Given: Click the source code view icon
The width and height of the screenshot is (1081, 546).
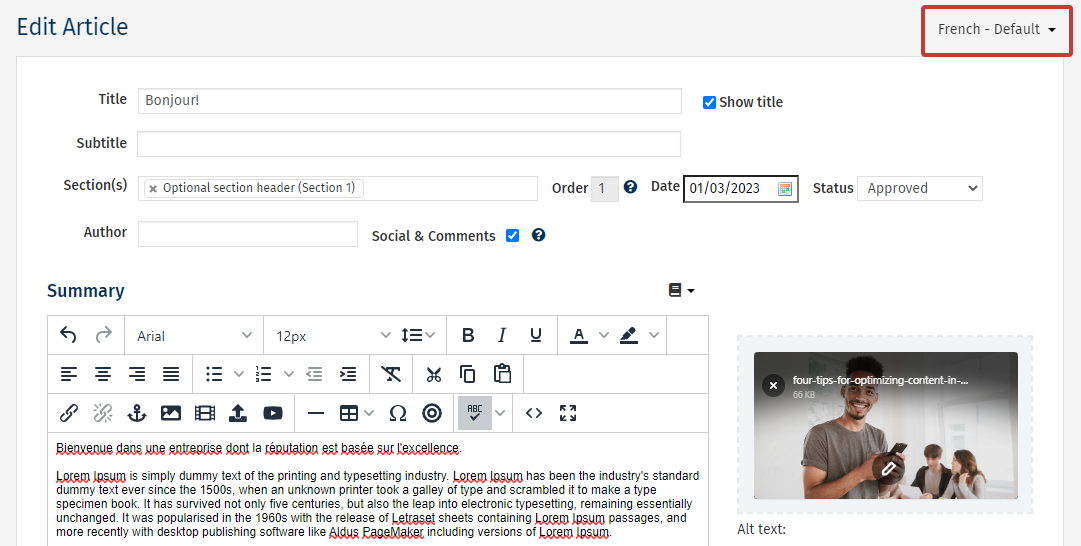Looking at the screenshot, I should [x=534, y=413].
